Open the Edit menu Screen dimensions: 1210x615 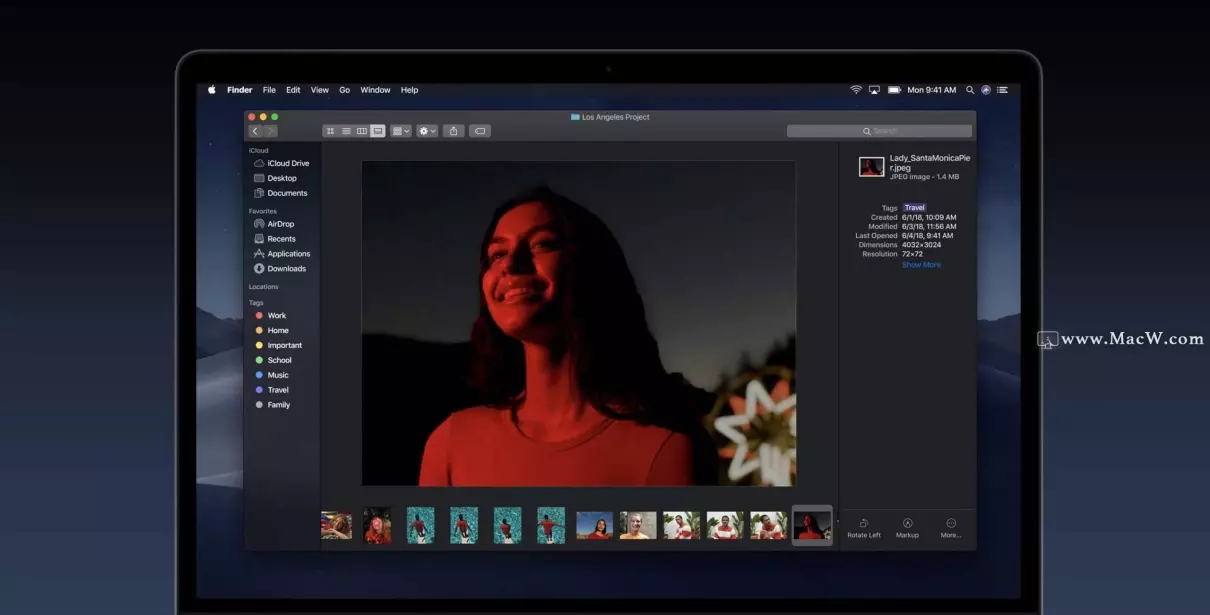tap(293, 90)
